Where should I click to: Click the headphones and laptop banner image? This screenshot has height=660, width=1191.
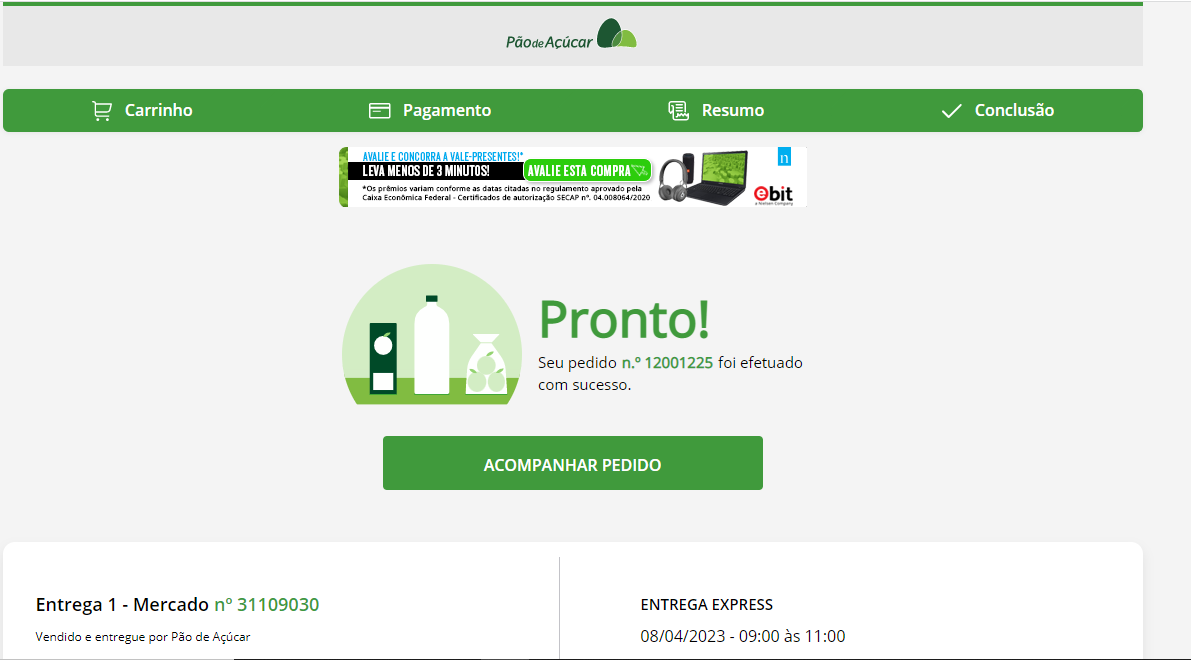coord(703,177)
